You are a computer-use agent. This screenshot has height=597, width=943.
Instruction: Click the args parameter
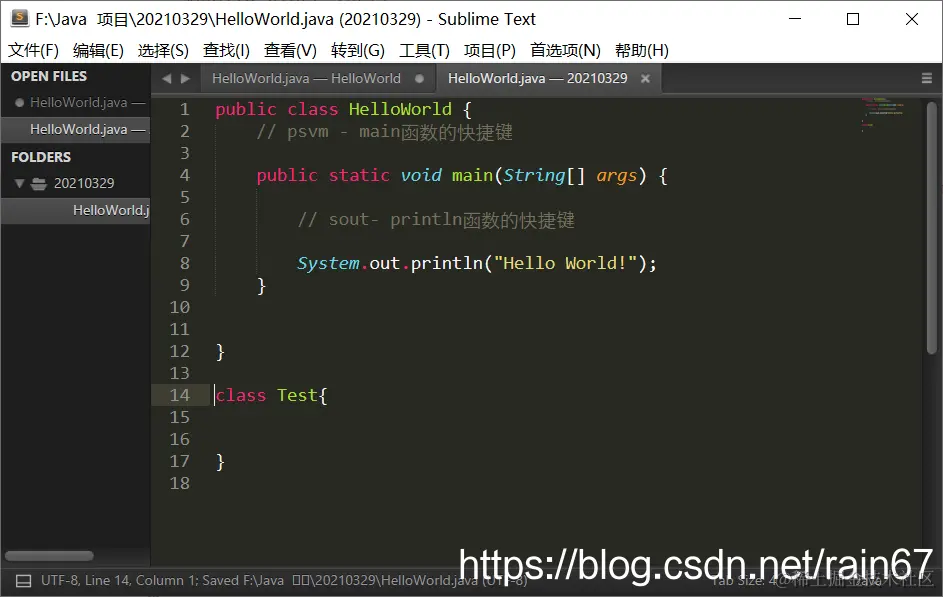tap(616, 176)
